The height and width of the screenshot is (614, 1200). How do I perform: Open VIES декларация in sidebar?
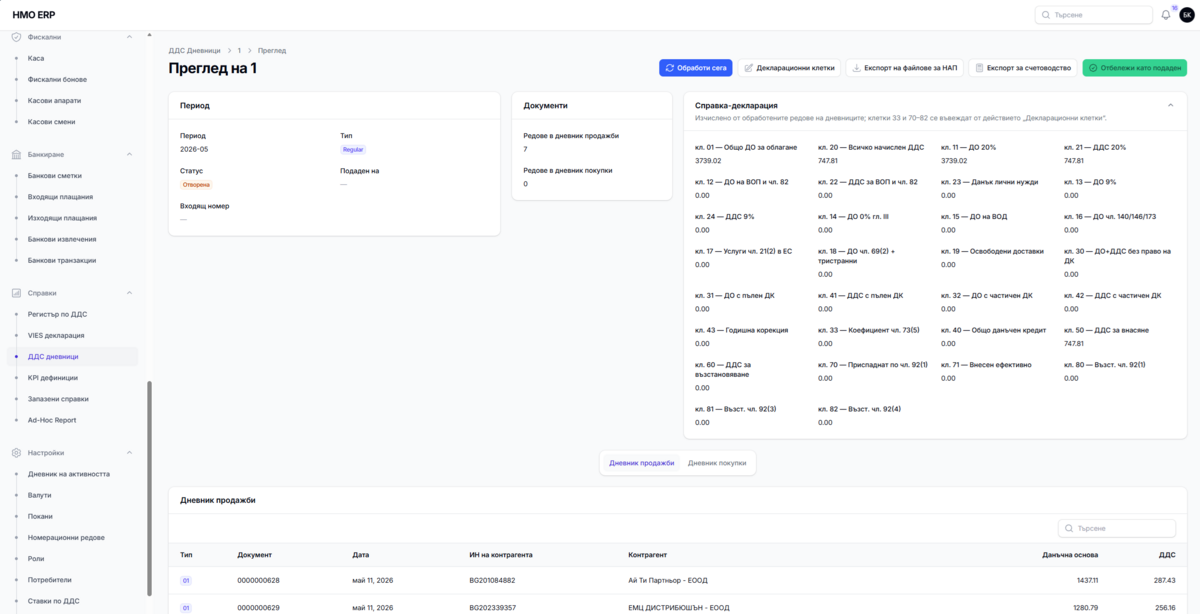(73, 335)
